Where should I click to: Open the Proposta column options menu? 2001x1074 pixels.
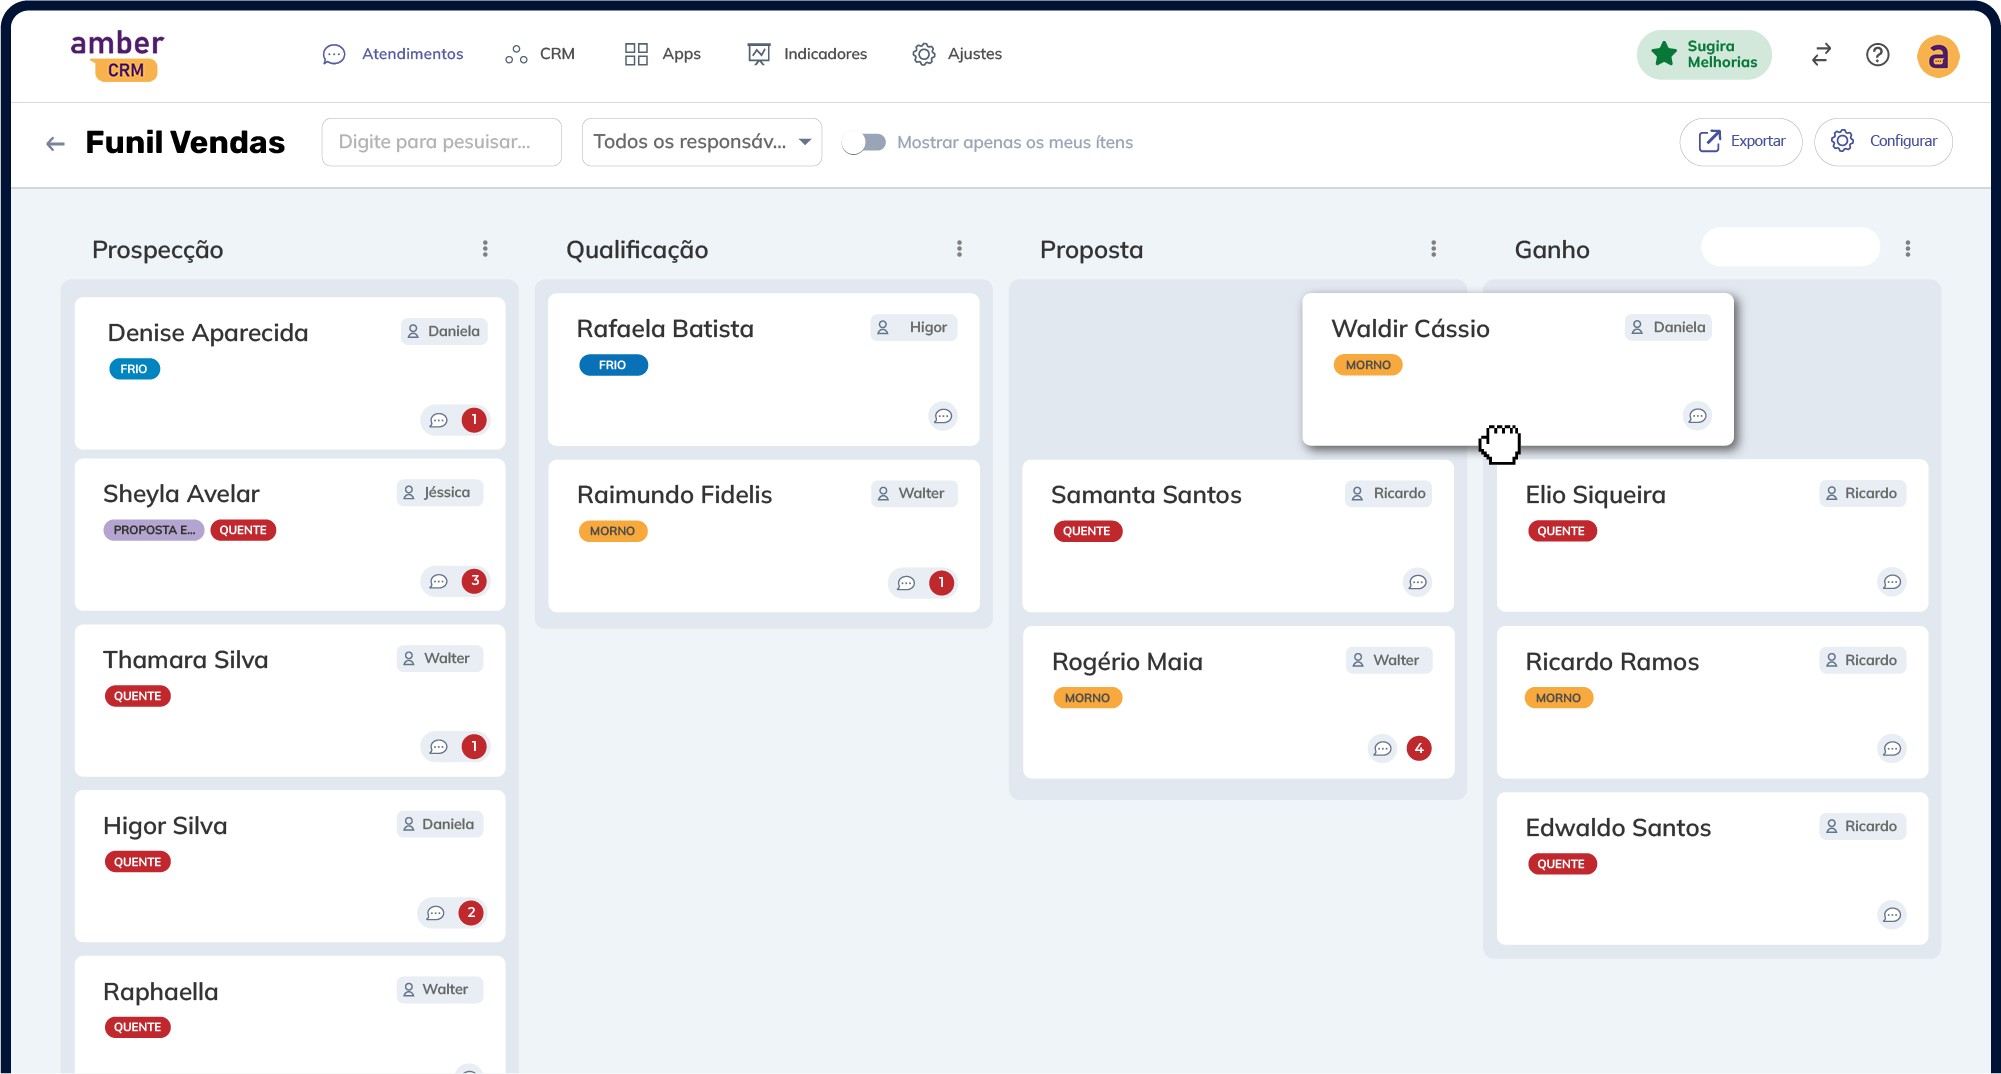(x=1433, y=248)
